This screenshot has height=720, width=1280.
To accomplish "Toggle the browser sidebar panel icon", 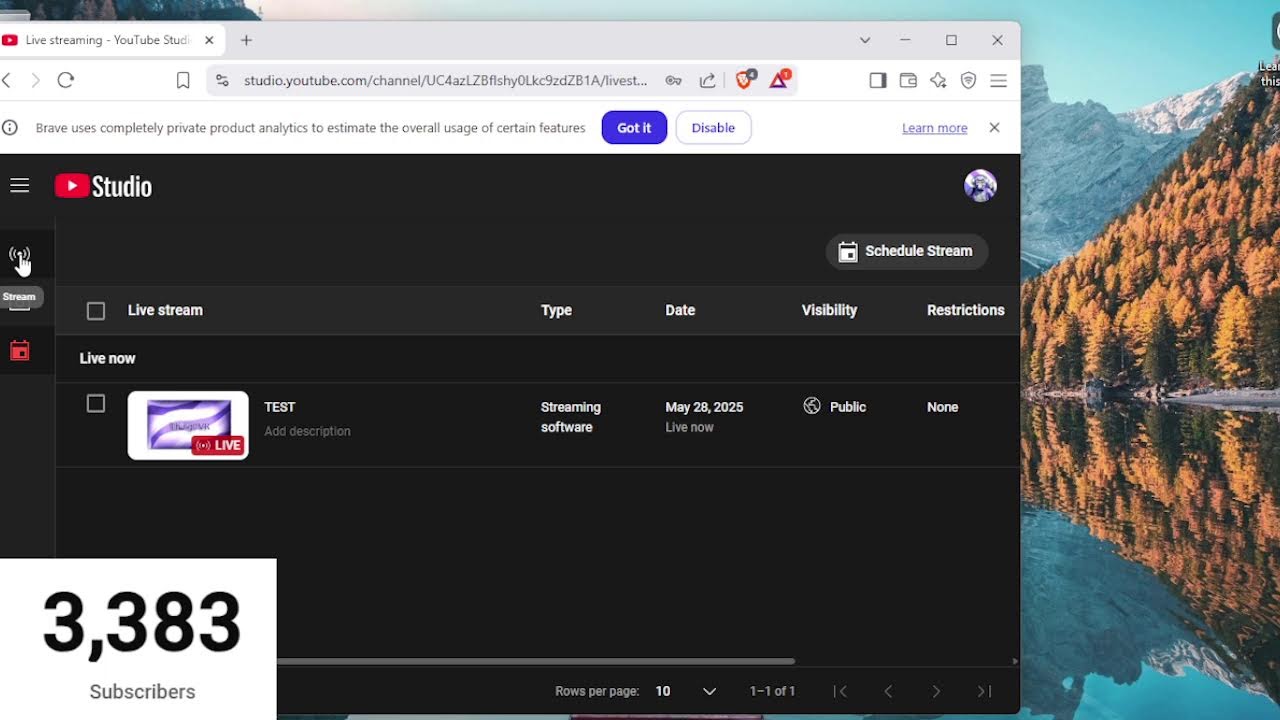I will pyautogui.click(x=878, y=80).
